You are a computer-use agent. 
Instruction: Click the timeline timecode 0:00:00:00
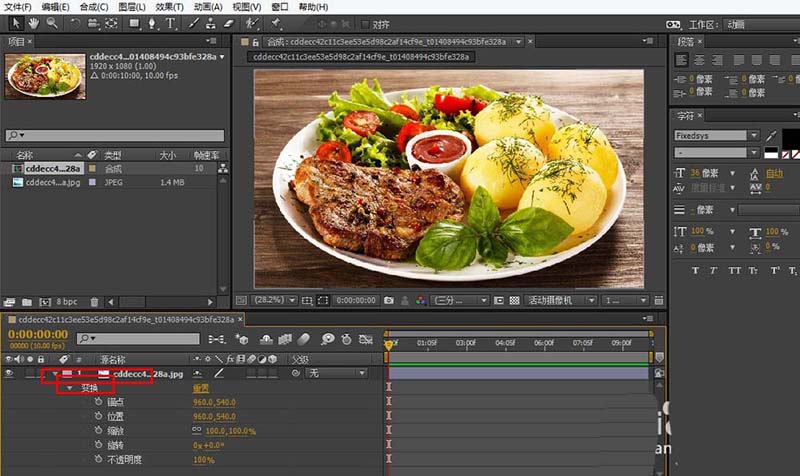pyautogui.click(x=38, y=334)
